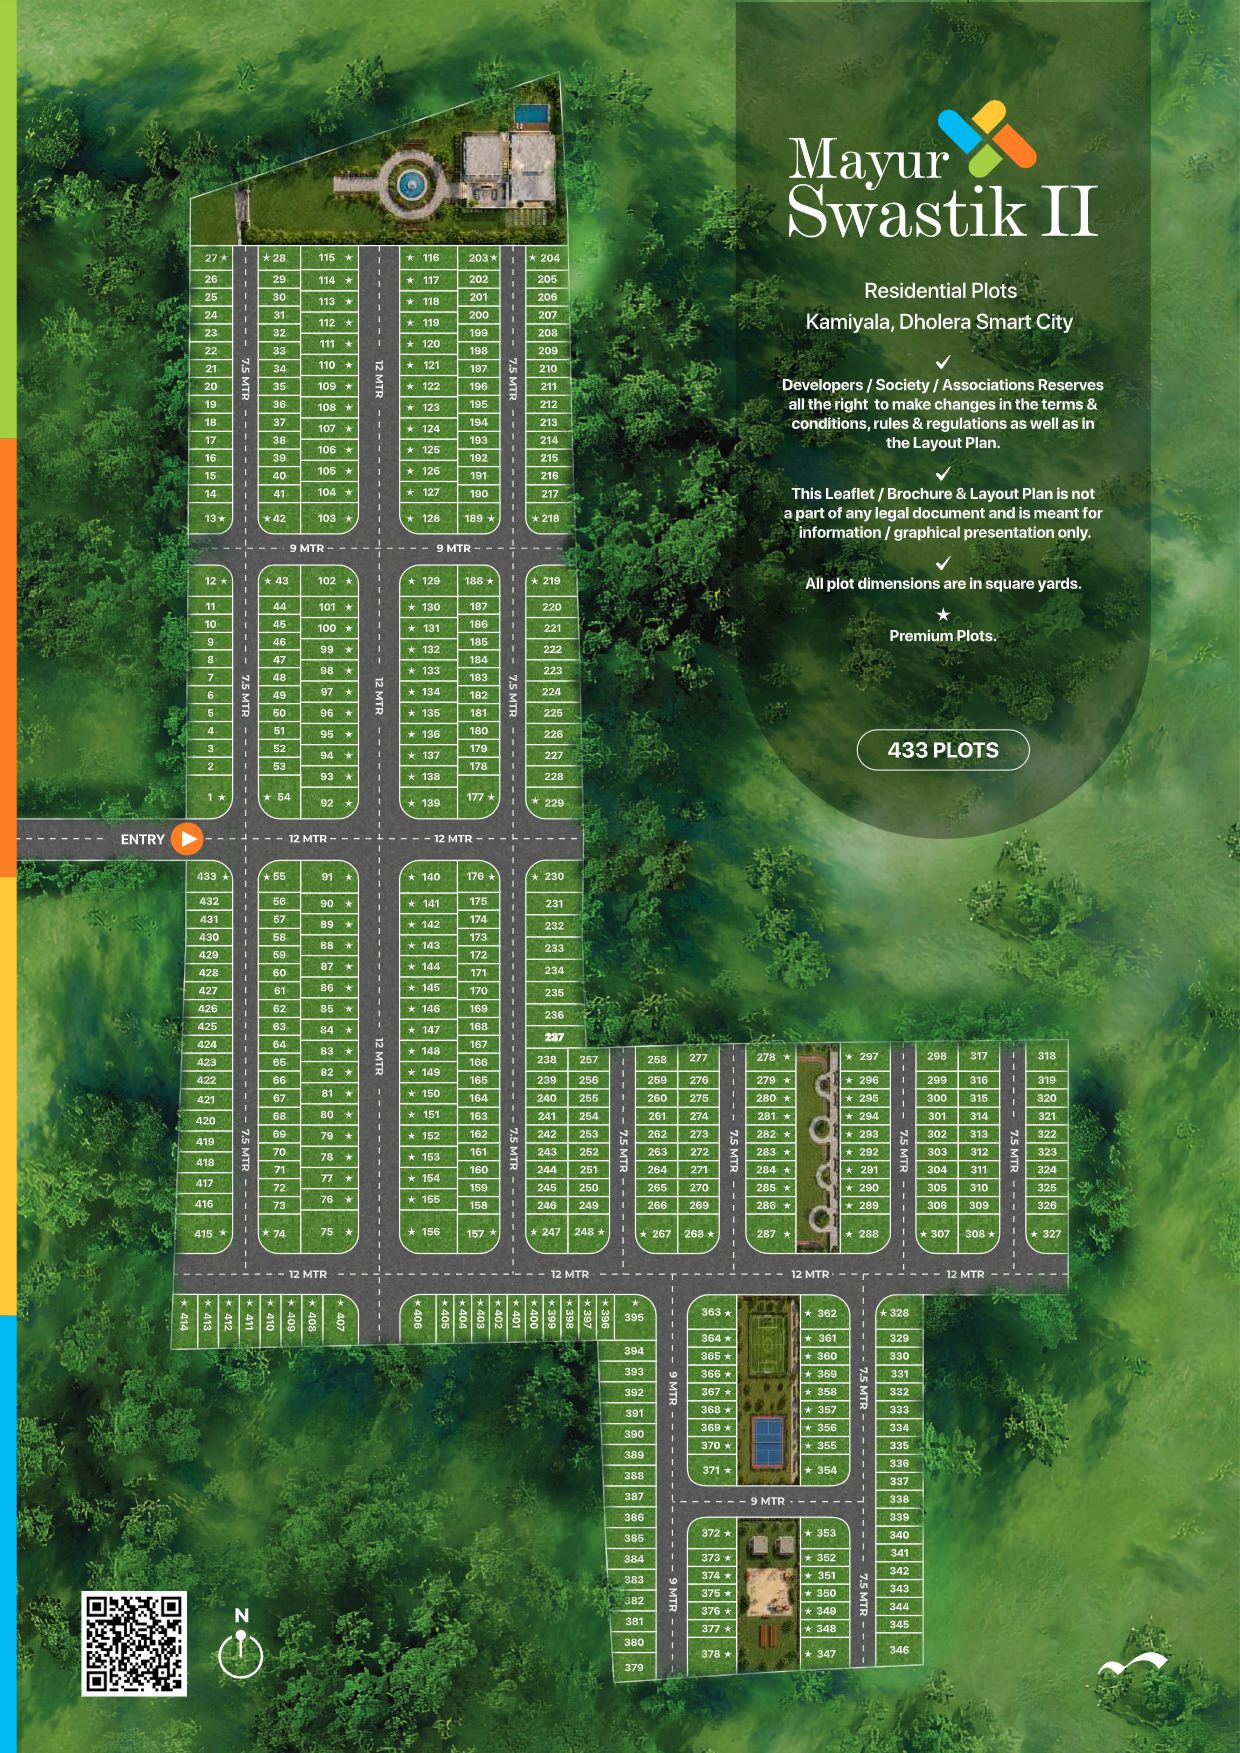Select plot 307
The image size is (1240, 1753).
tap(936, 1233)
